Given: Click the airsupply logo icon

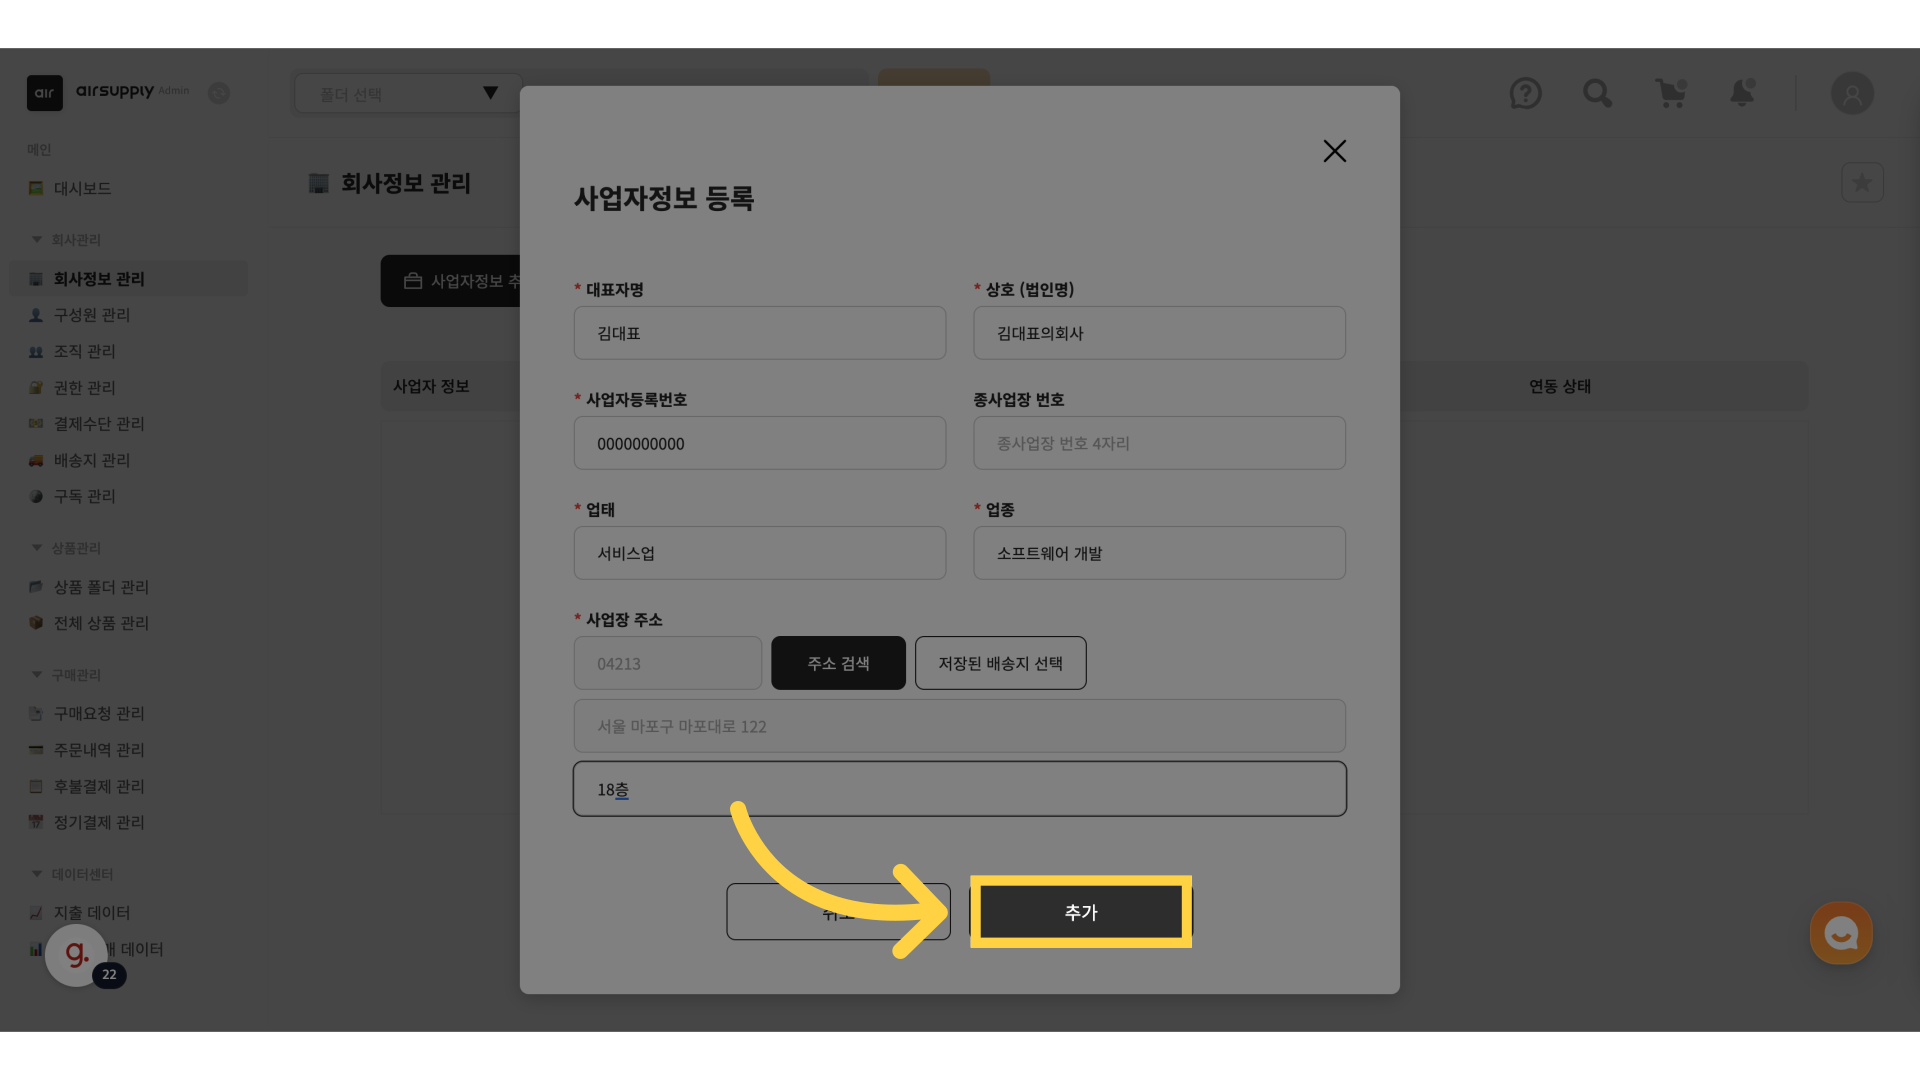Looking at the screenshot, I should 45,93.
